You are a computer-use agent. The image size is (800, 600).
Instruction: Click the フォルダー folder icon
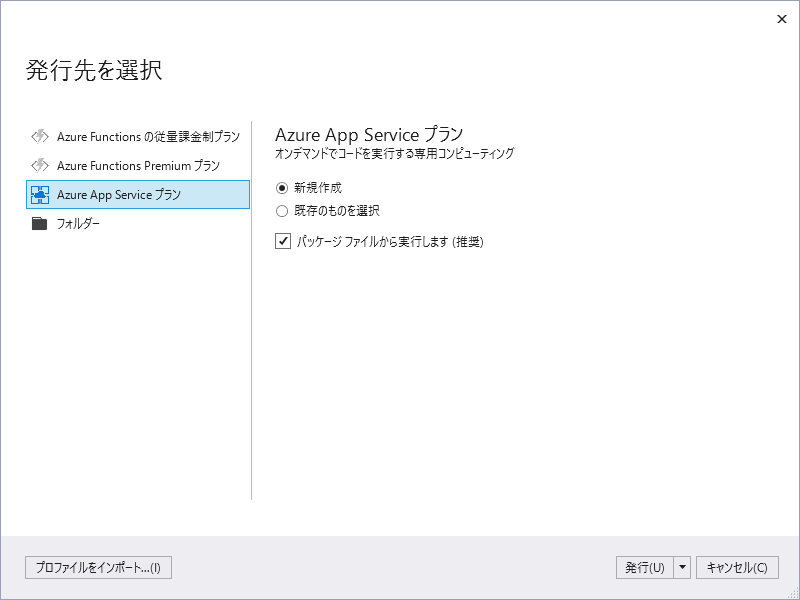39,223
